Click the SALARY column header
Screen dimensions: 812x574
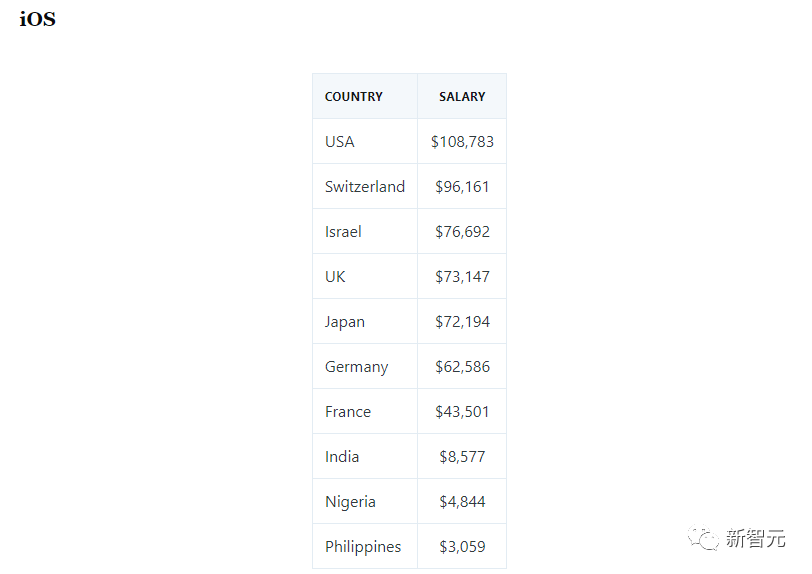(x=462, y=97)
